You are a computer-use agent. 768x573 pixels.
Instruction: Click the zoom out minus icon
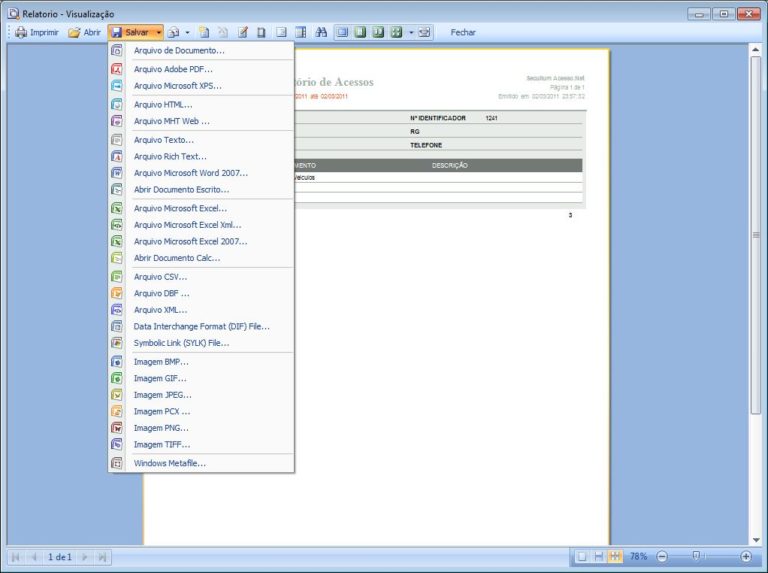tap(662, 556)
